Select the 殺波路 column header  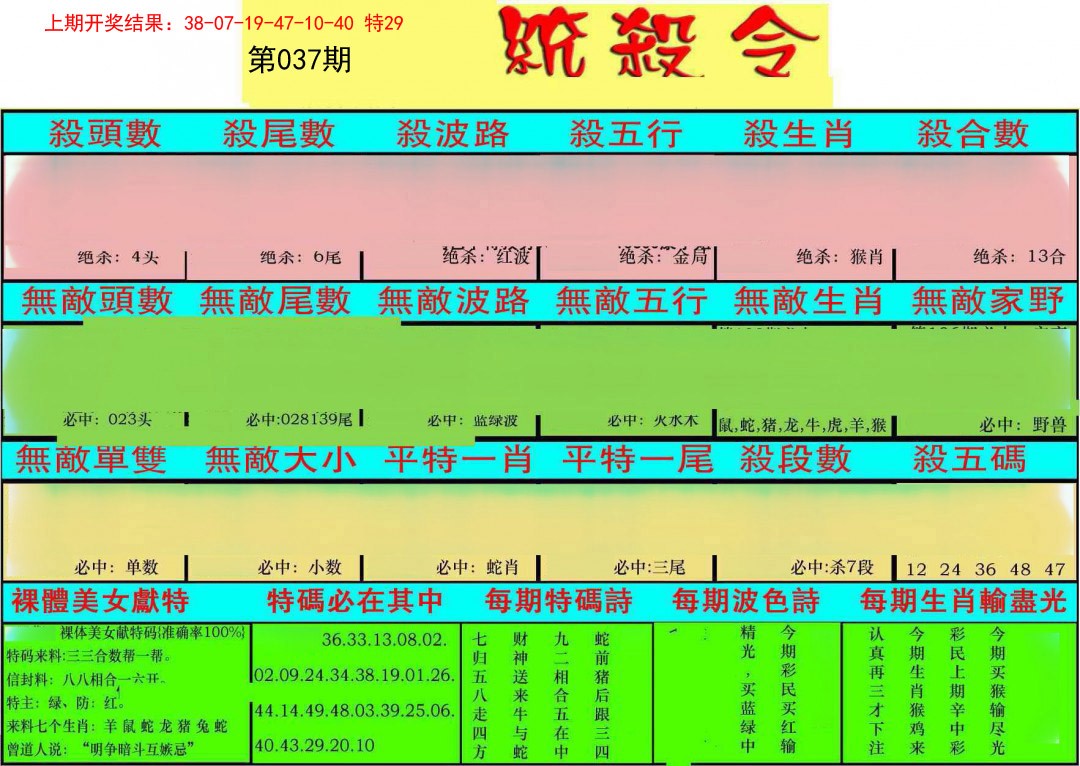click(x=452, y=133)
